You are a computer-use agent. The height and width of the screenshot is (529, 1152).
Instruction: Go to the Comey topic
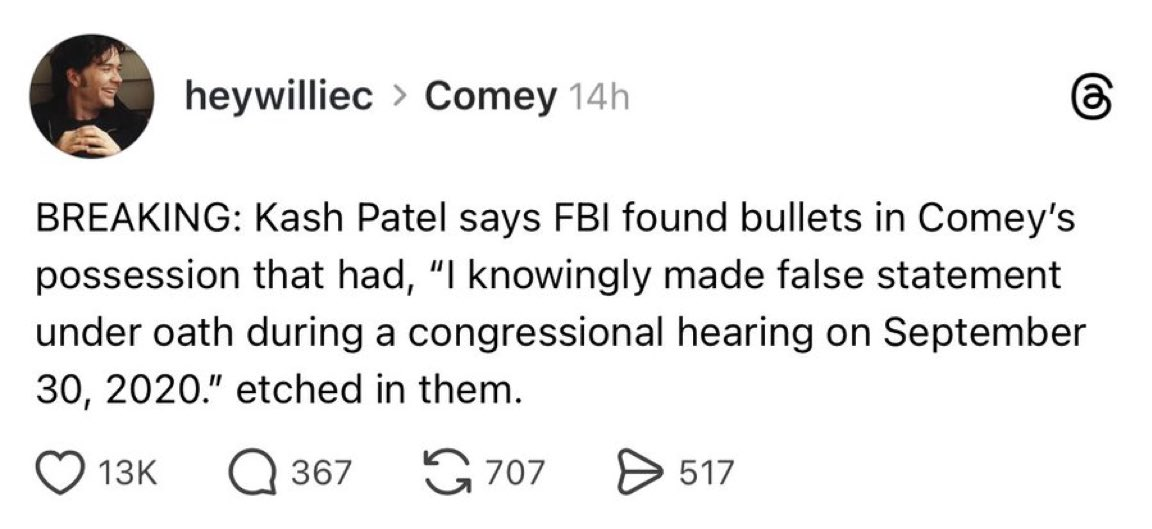point(490,97)
